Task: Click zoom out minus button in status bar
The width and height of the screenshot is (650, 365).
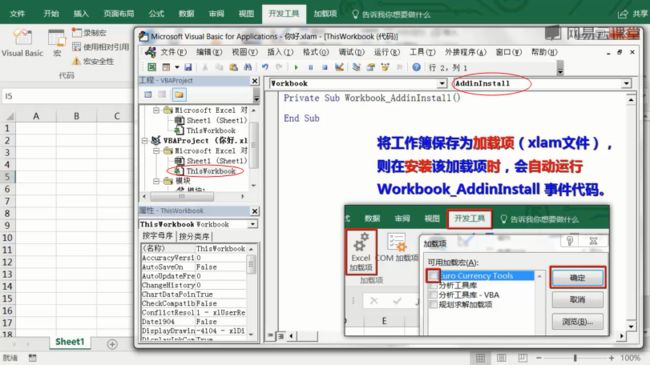Action: click(x=538, y=358)
